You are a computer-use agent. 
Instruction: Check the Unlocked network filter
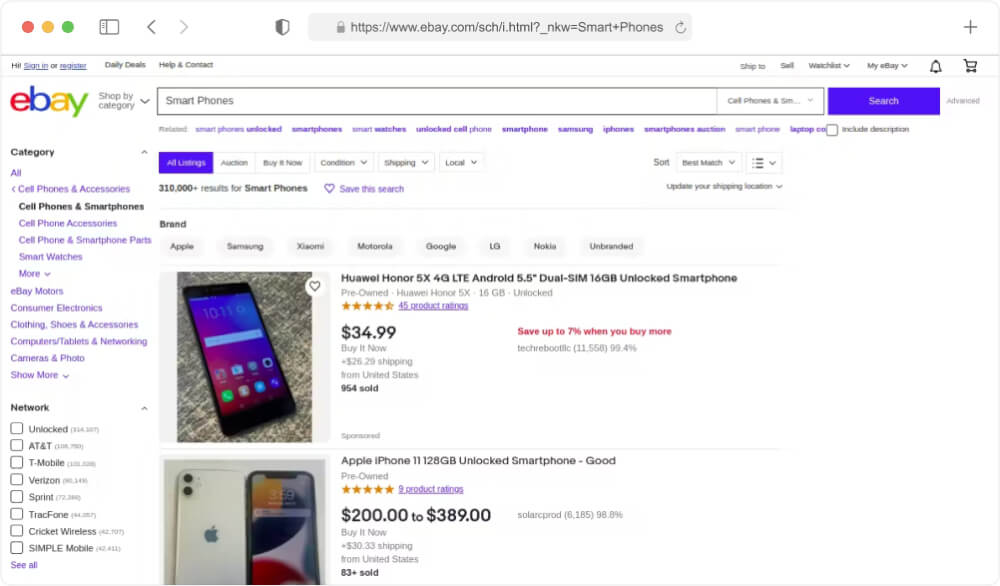coord(16,426)
